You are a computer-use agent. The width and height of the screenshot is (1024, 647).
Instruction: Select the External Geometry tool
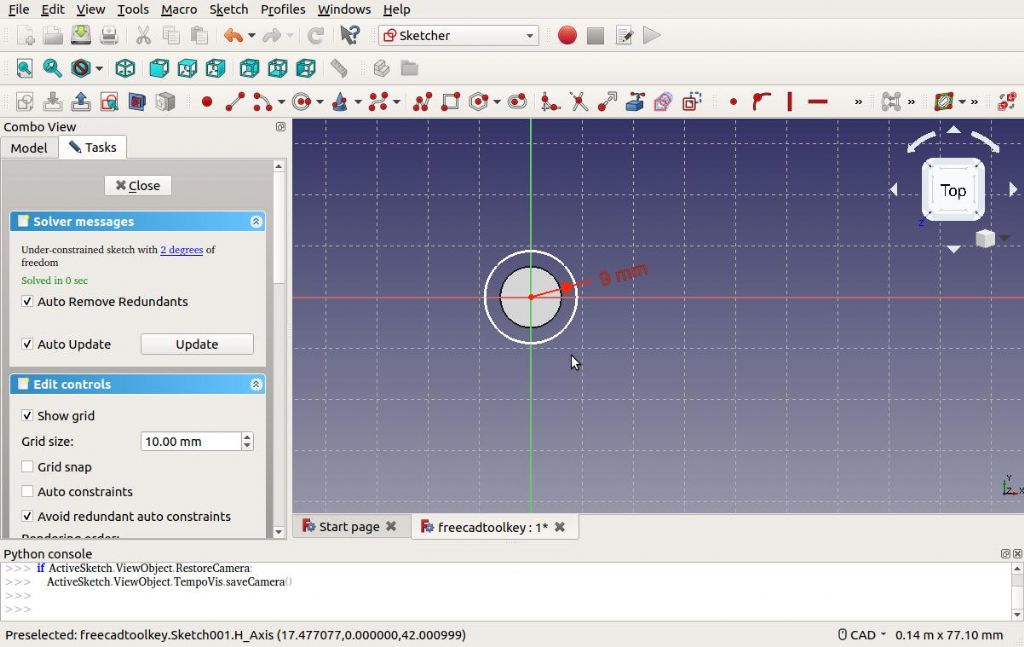coord(635,102)
